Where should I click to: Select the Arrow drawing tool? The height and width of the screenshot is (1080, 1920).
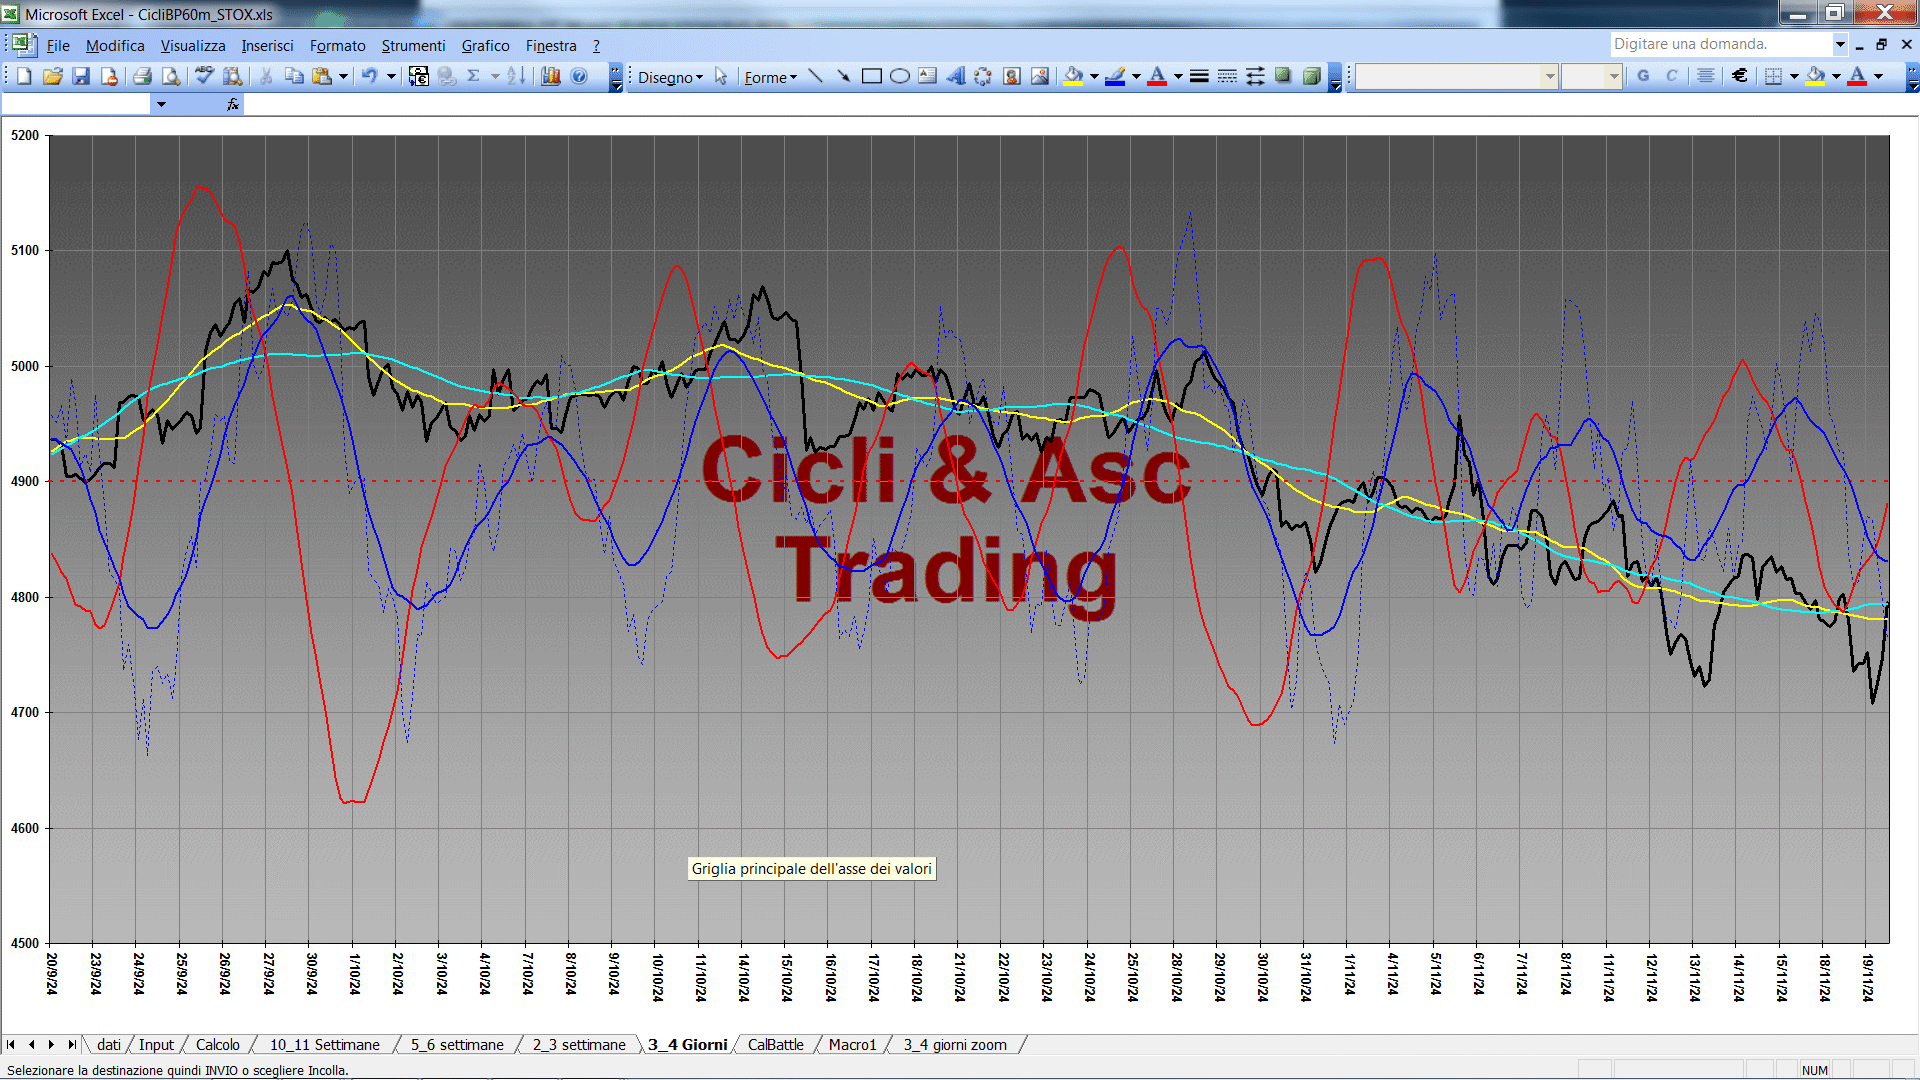[844, 76]
